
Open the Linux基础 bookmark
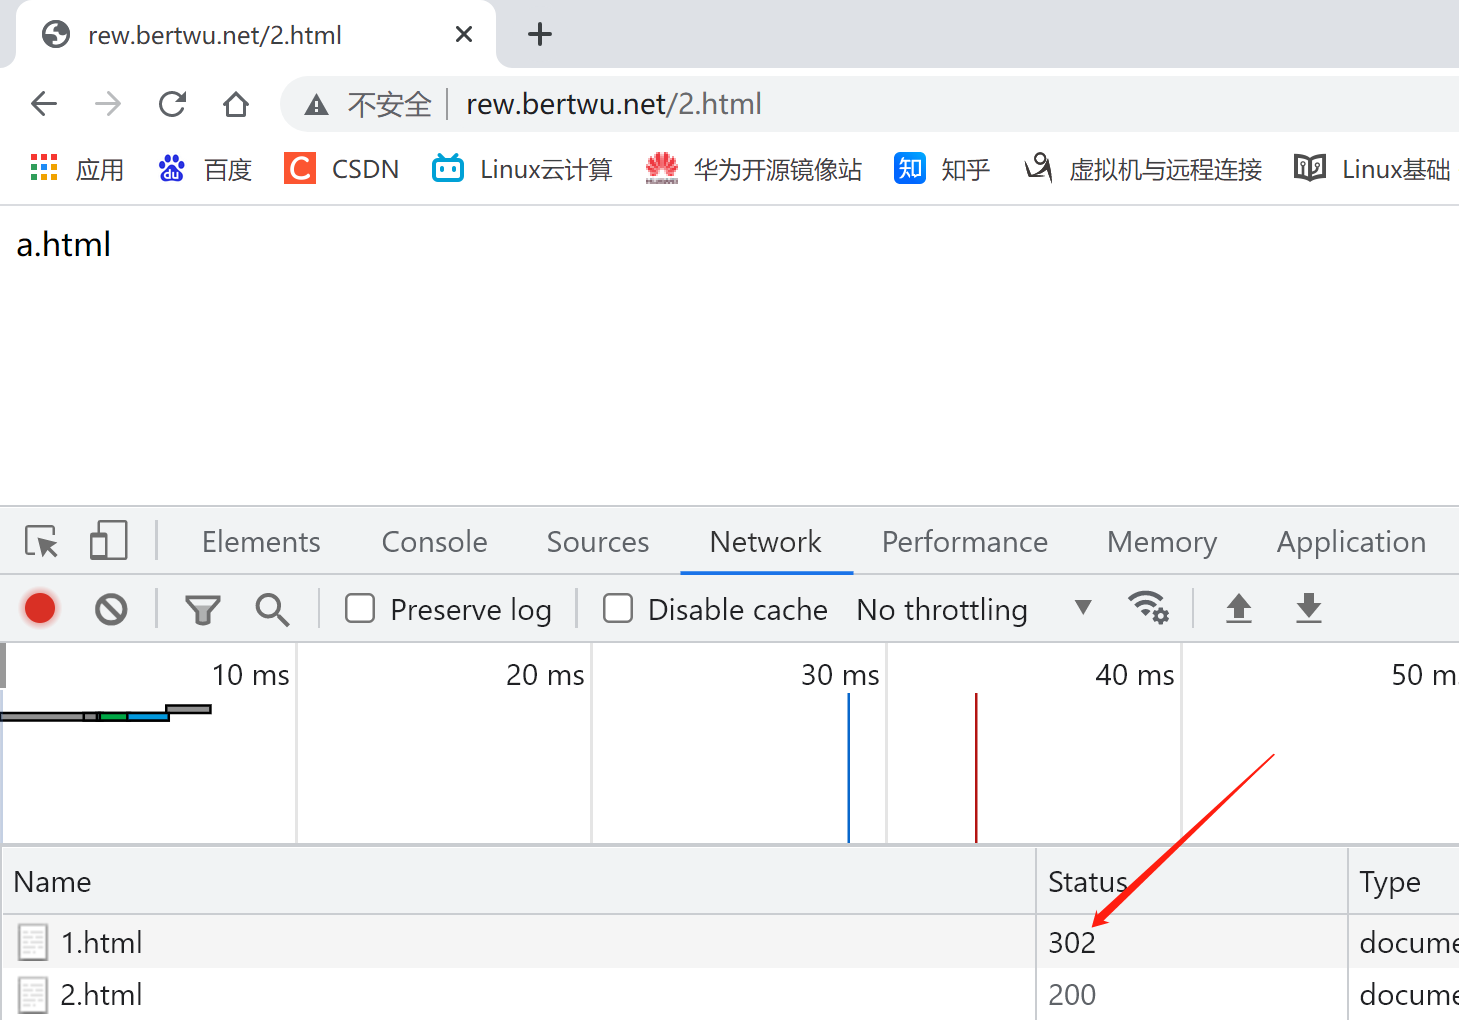coord(1372,169)
